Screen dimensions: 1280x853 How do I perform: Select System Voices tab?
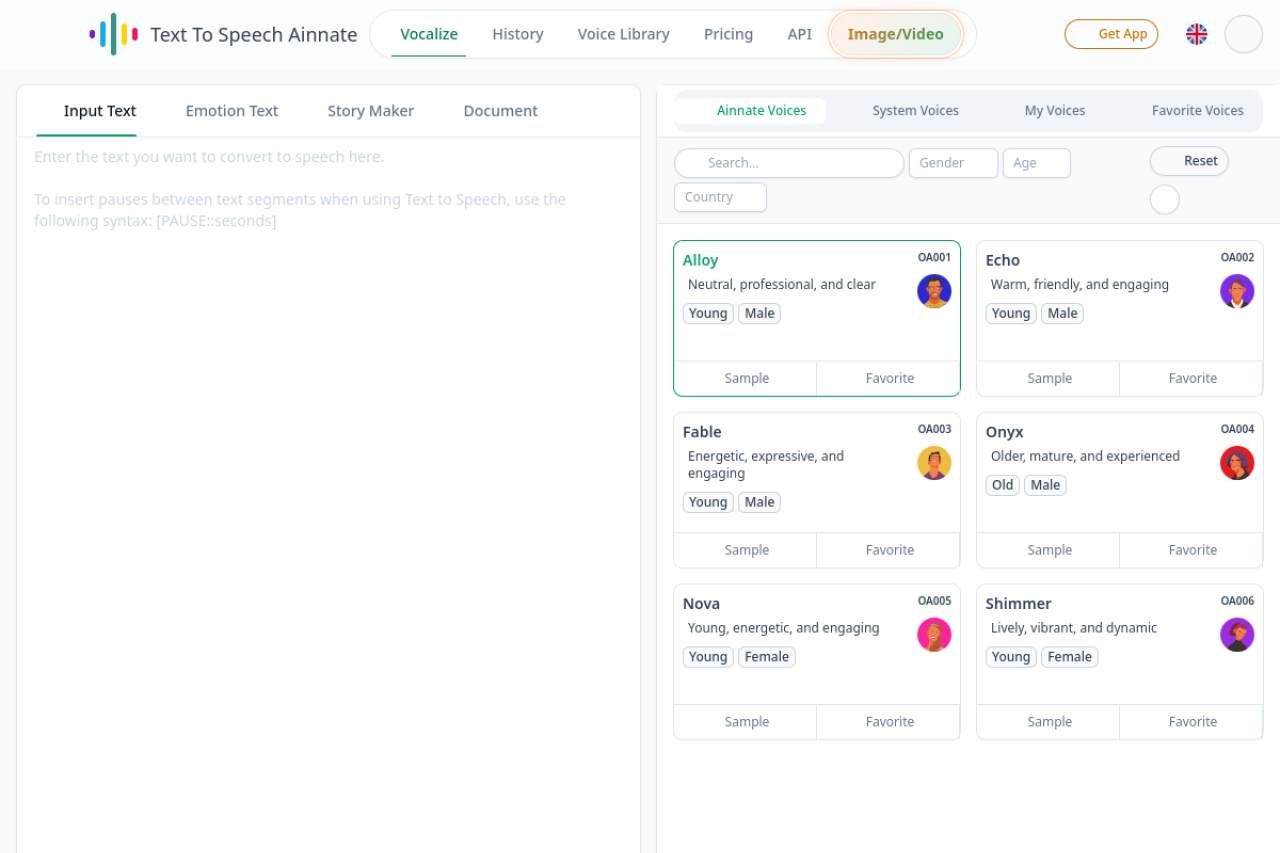pos(916,111)
